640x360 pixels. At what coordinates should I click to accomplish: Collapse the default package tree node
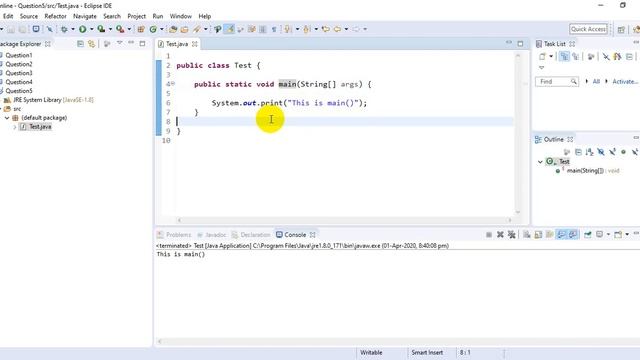(x=7, y=118)
